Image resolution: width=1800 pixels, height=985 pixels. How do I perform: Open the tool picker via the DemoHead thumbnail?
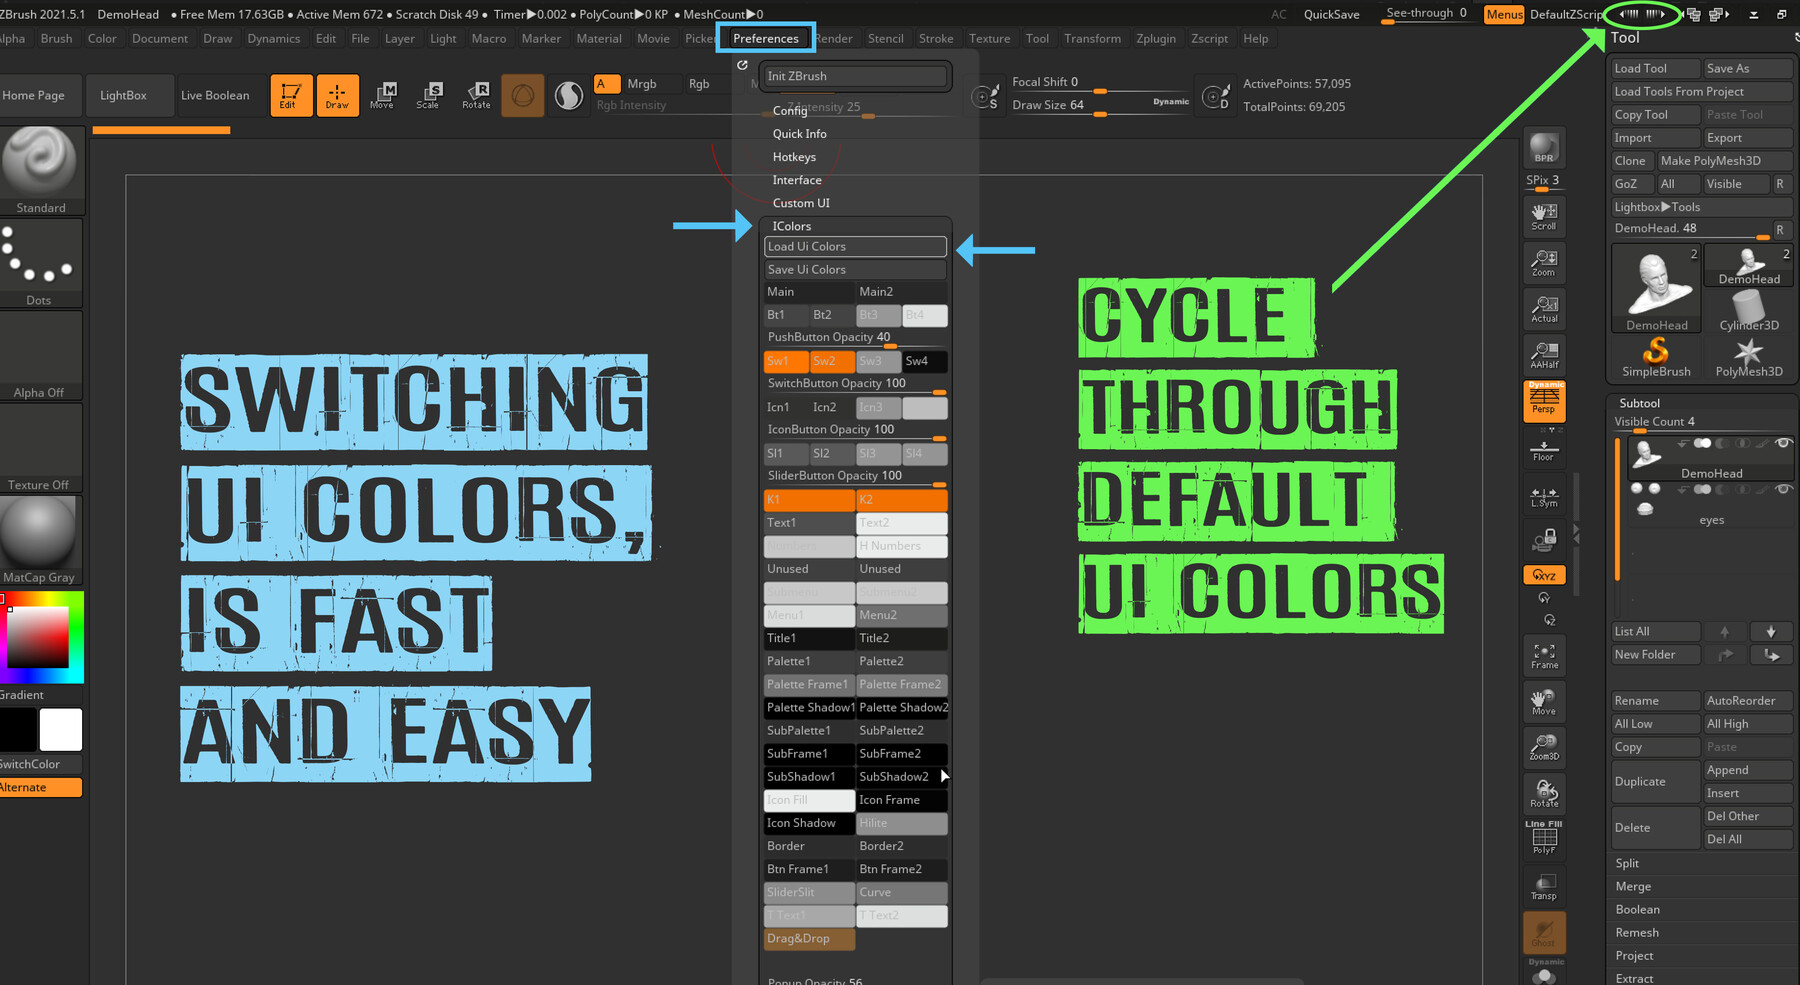click(1655, 290)
